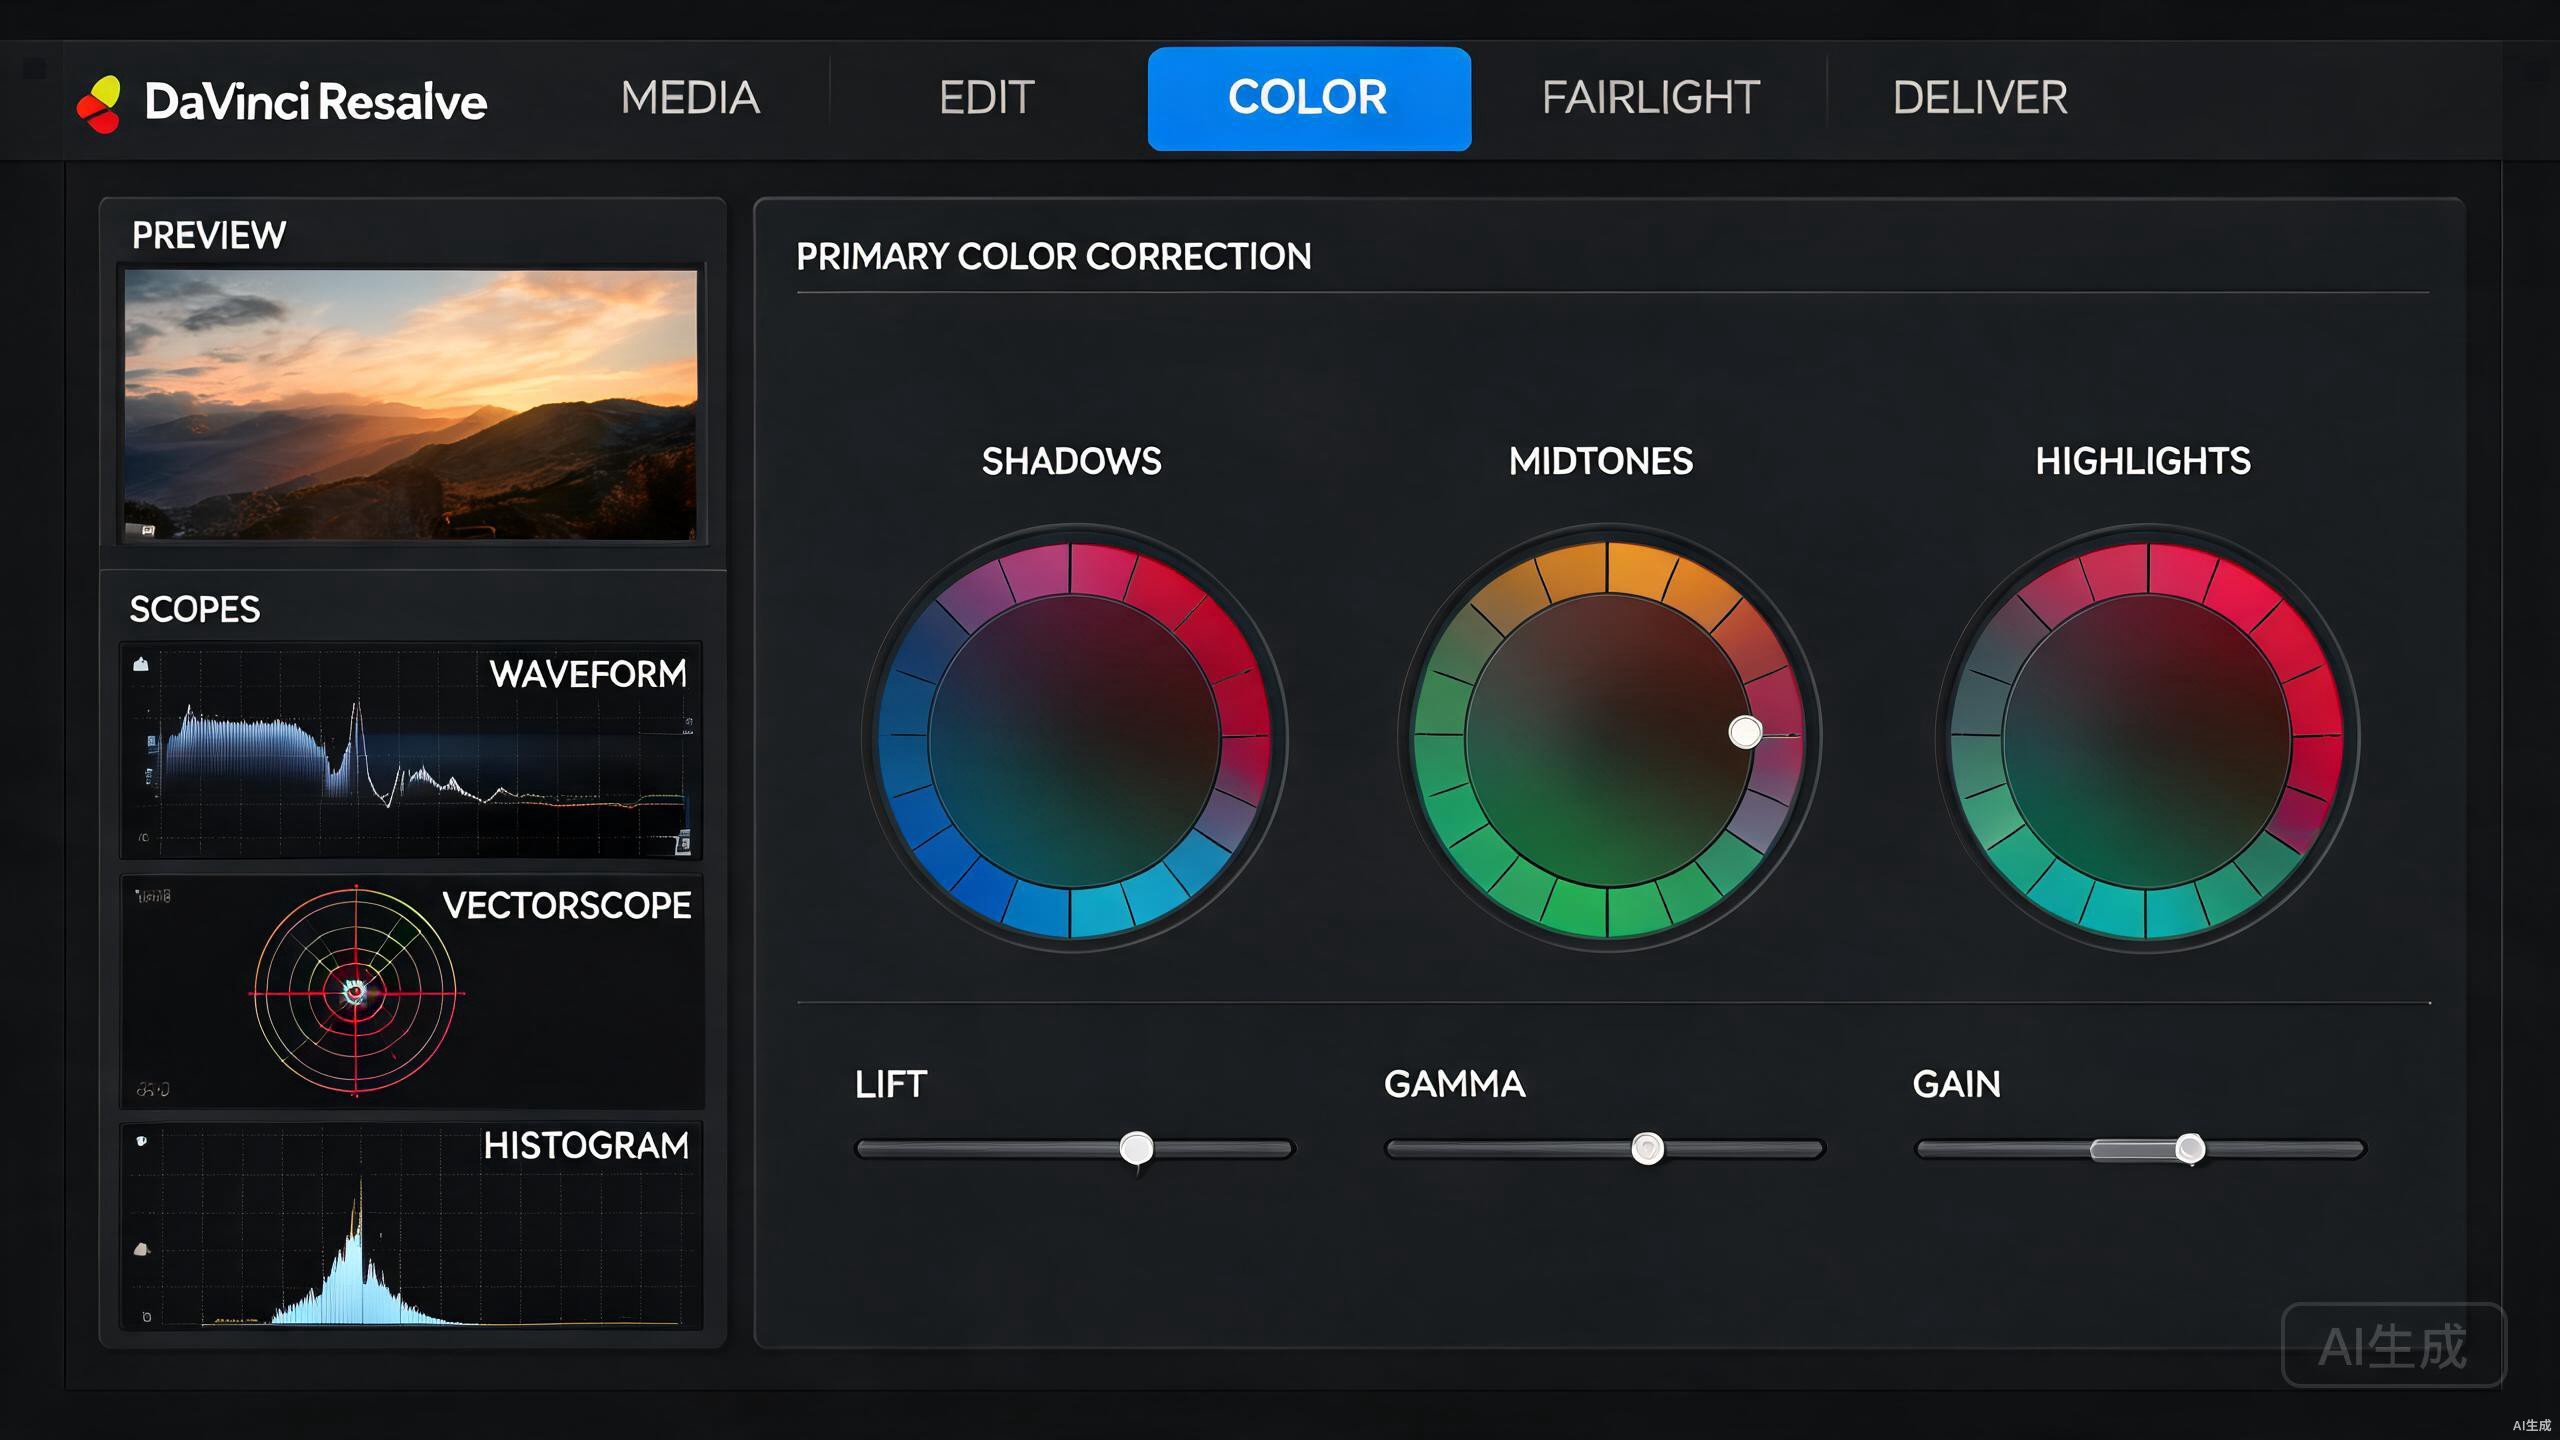The width and height of the screenshot is (2560, 1440).
Task: Click the LIFT slider handle
Action: (x=1136, y=1148)
